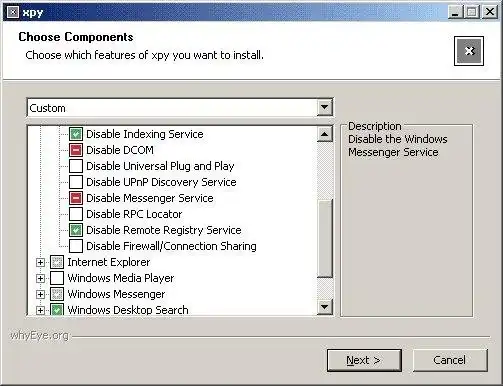Click the component list scrollbar thumb
503x386 pixels.
pos(325,238)
